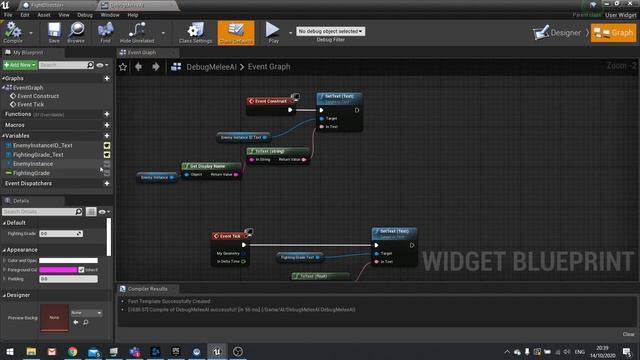Click Preview Background thumbnail
This screenshot has width=640, height=360.
pos(54,317)
